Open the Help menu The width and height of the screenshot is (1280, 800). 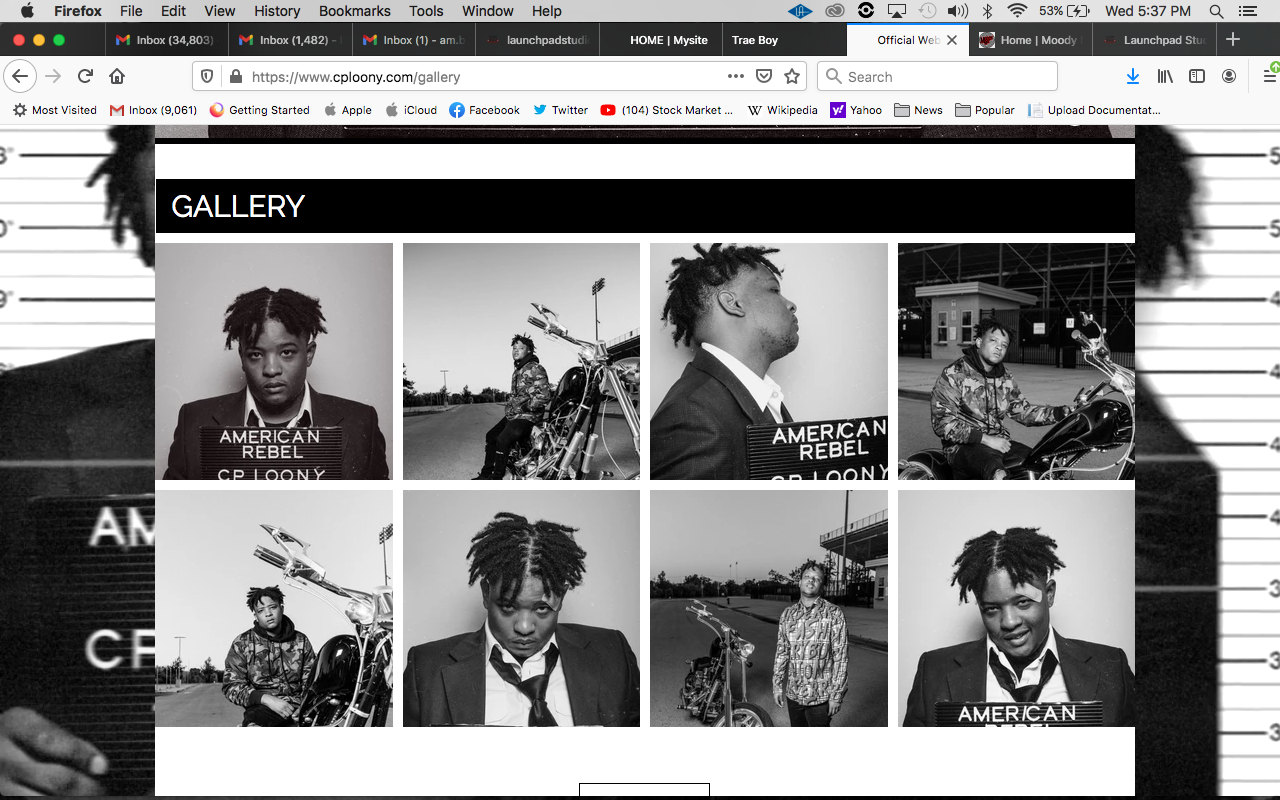tap(547, 11)
